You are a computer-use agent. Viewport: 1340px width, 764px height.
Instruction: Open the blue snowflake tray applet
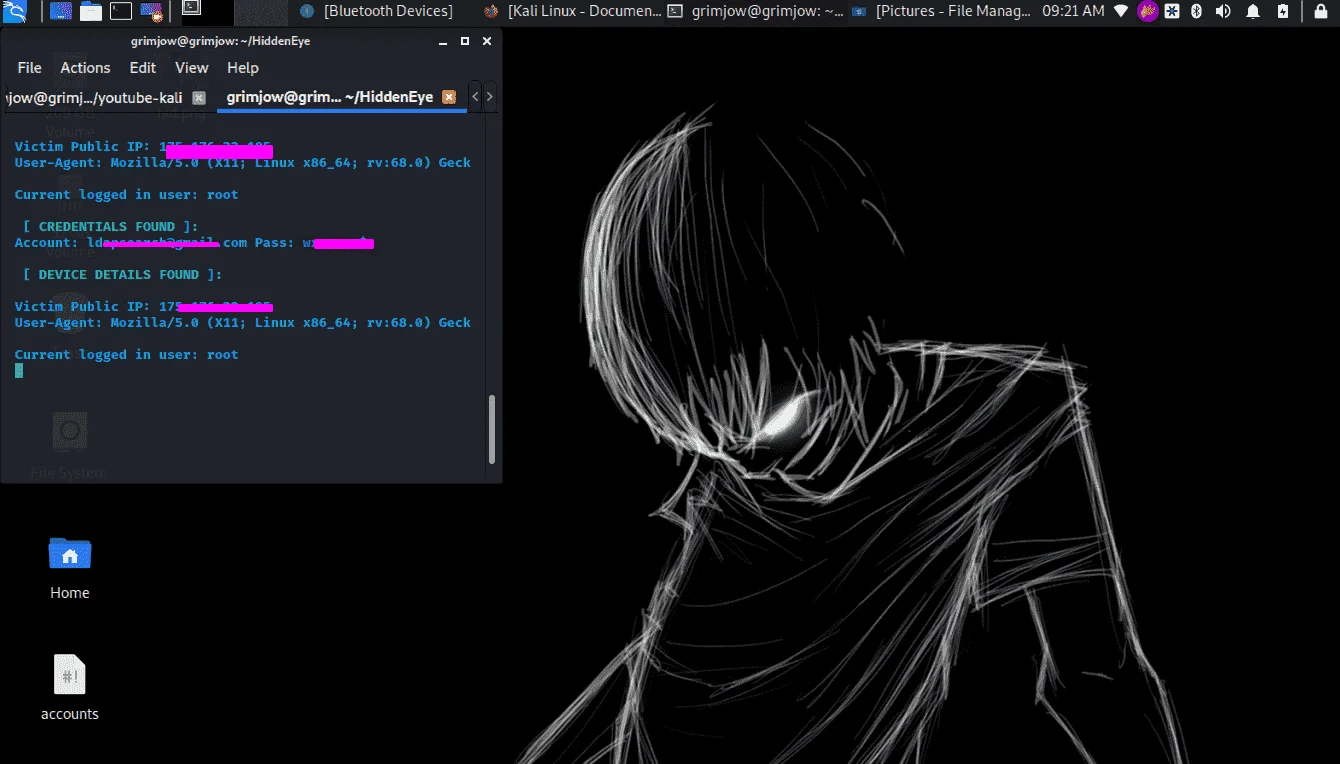tap(1172, 12)
